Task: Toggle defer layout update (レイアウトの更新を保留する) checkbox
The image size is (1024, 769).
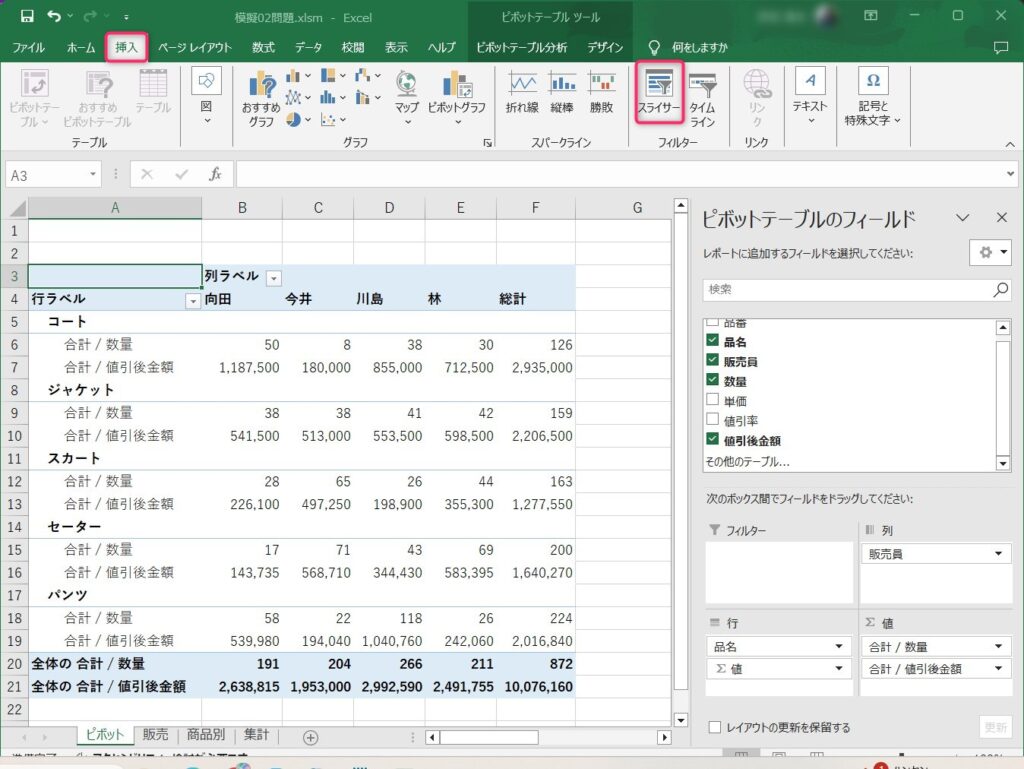Action: click(714, 727)
